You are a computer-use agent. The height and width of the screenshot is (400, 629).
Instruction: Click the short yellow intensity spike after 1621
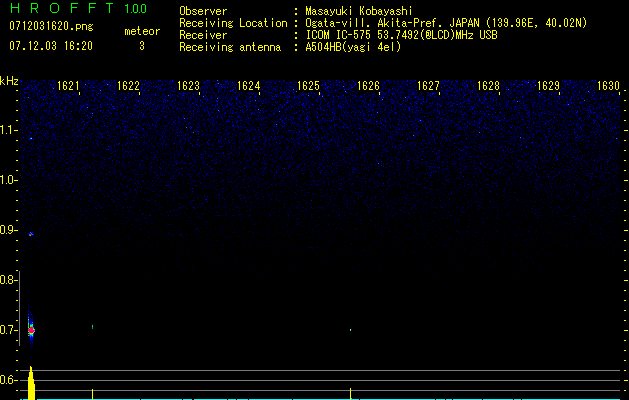tap(92, 394)
